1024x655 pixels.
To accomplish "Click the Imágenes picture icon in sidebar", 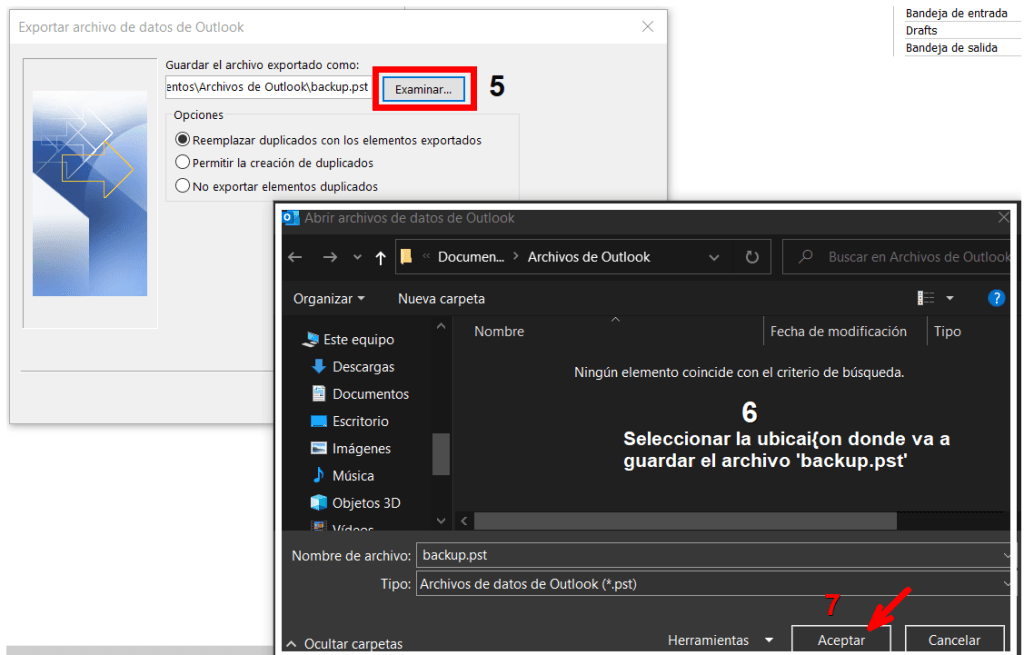I will point(319,448).
